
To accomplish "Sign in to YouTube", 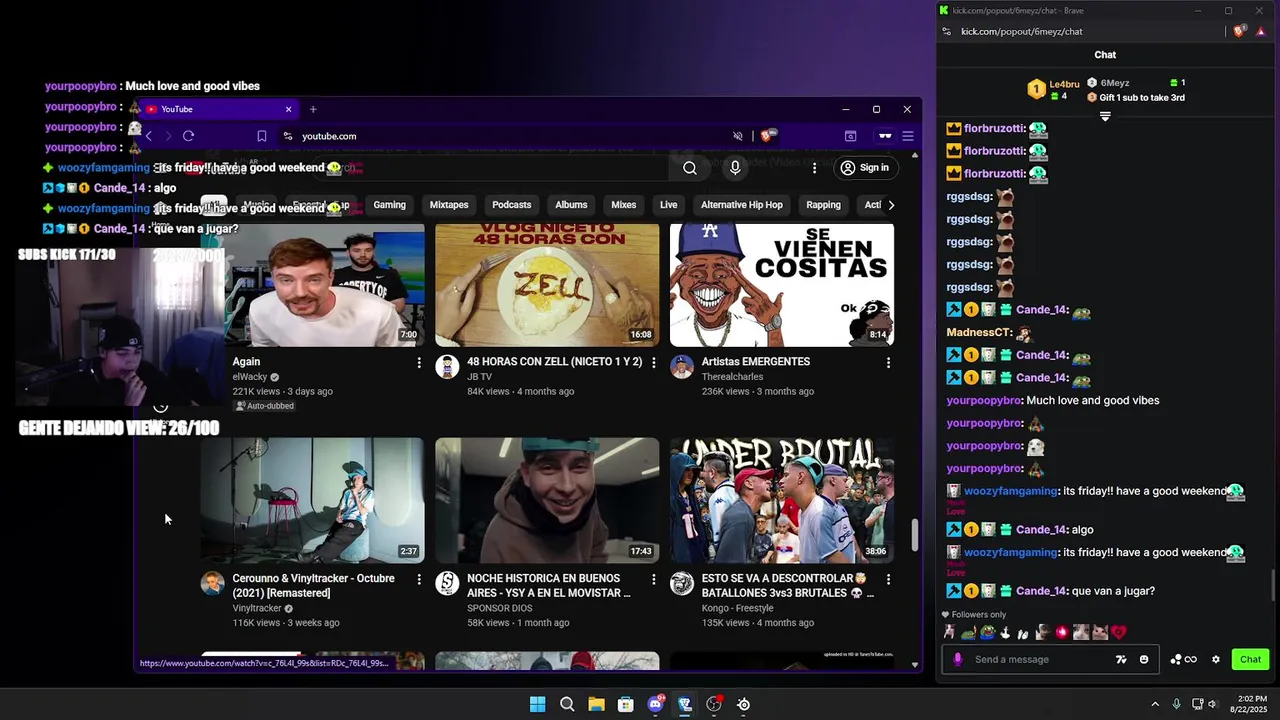I will [865, 168].
